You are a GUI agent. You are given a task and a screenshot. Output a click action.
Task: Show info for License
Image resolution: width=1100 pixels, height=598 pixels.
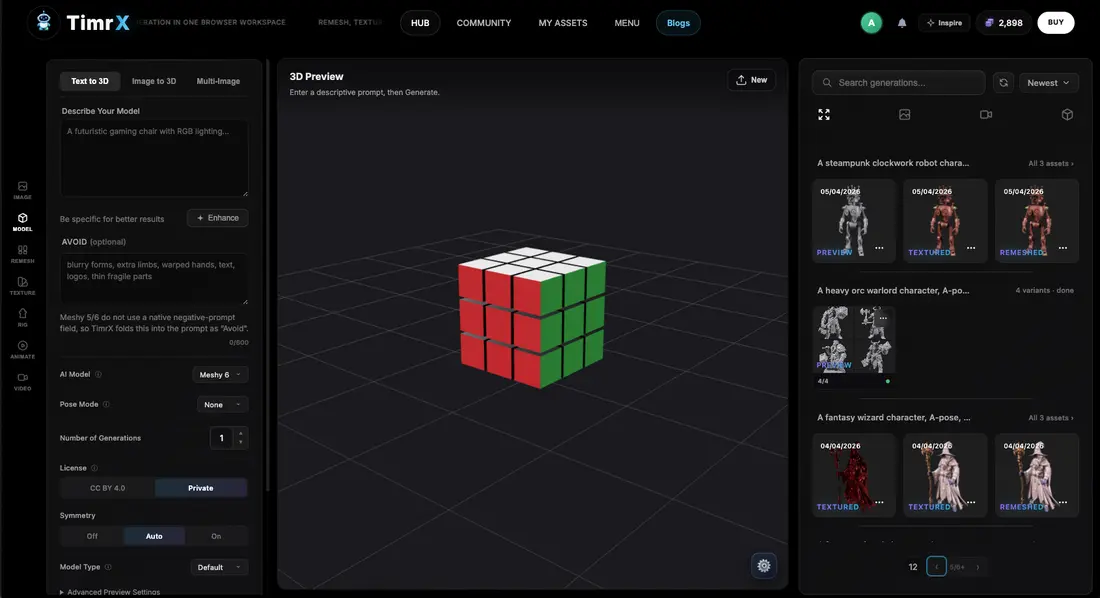(x=94, y=468)
